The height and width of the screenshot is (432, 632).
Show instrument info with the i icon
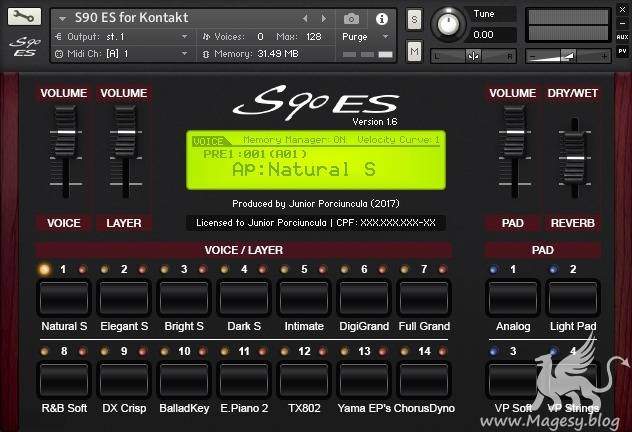(x=382, y=19)
